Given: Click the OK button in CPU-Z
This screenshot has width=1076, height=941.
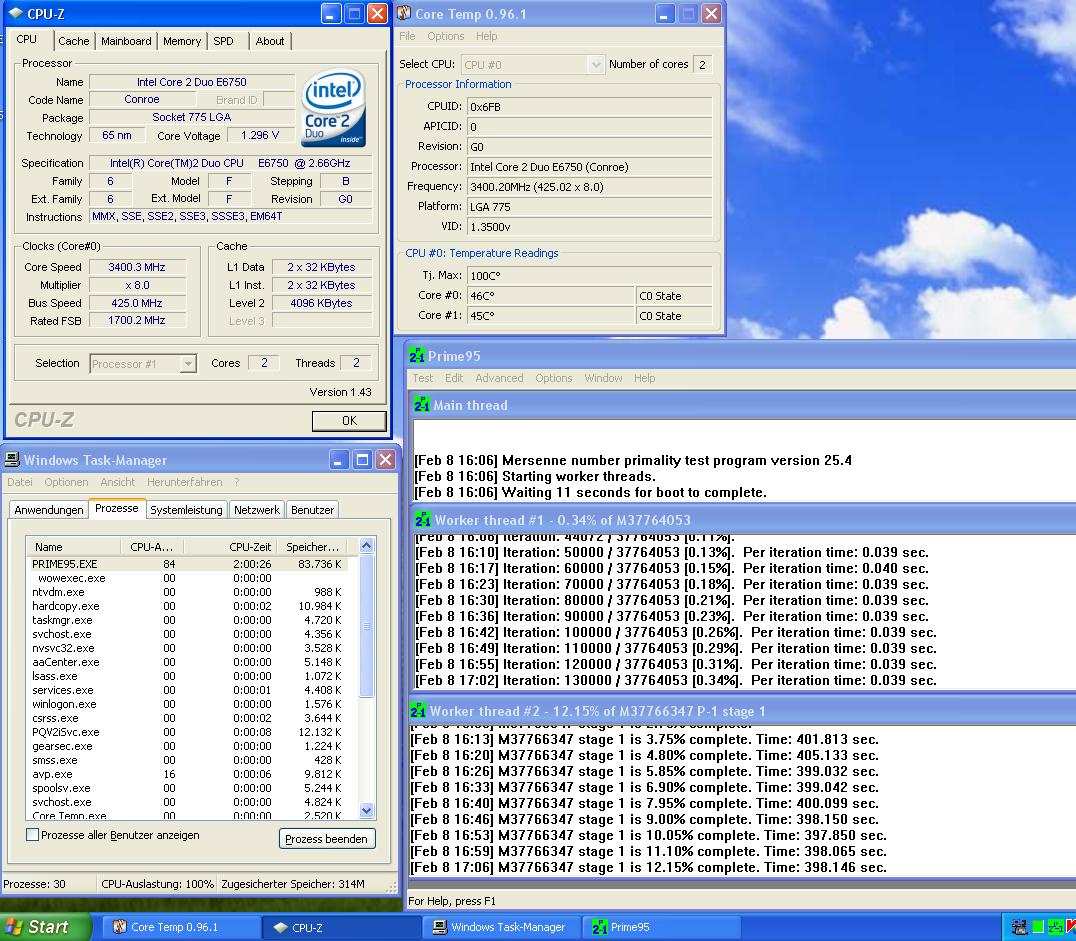Looking at the screenshot, I should 349,420.
